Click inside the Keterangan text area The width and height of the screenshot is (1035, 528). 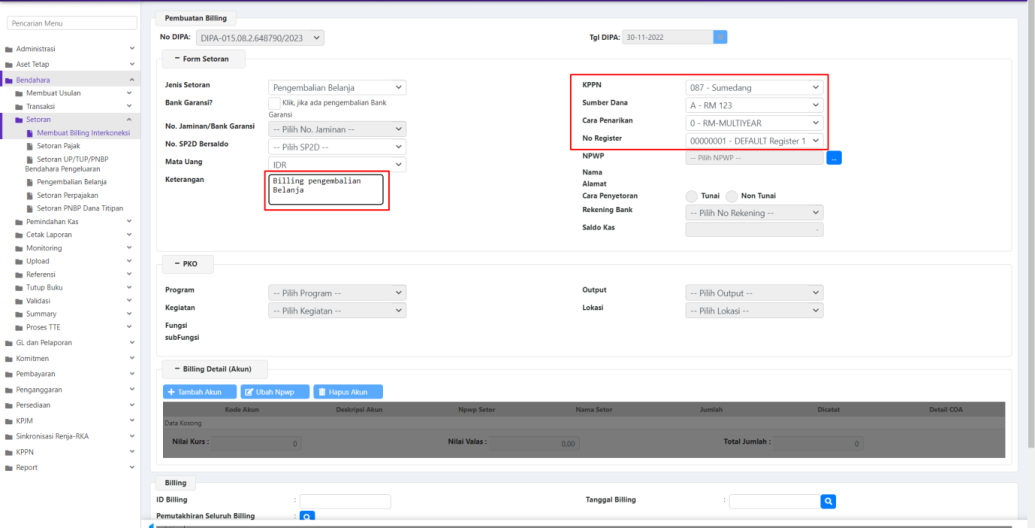[326, 190]
